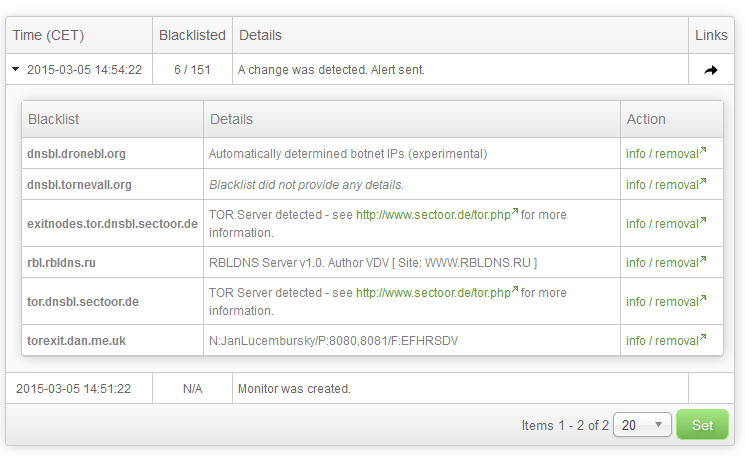Click the Blacklisted column header
Screen dimensions: 745x456
point(192,35)
